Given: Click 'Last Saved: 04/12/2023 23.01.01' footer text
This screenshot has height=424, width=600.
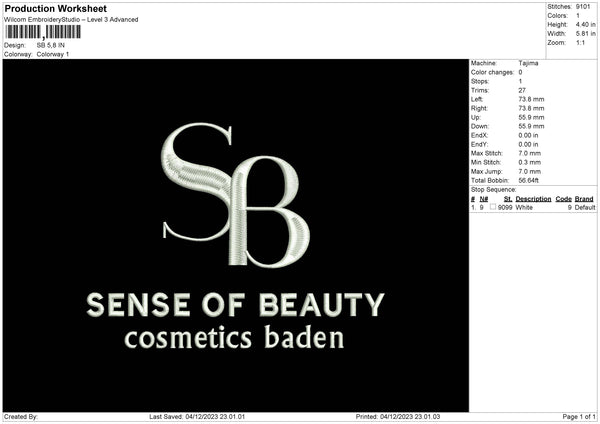Looking at the screenshot, I should pyautogui.click(x=197, y=417).
